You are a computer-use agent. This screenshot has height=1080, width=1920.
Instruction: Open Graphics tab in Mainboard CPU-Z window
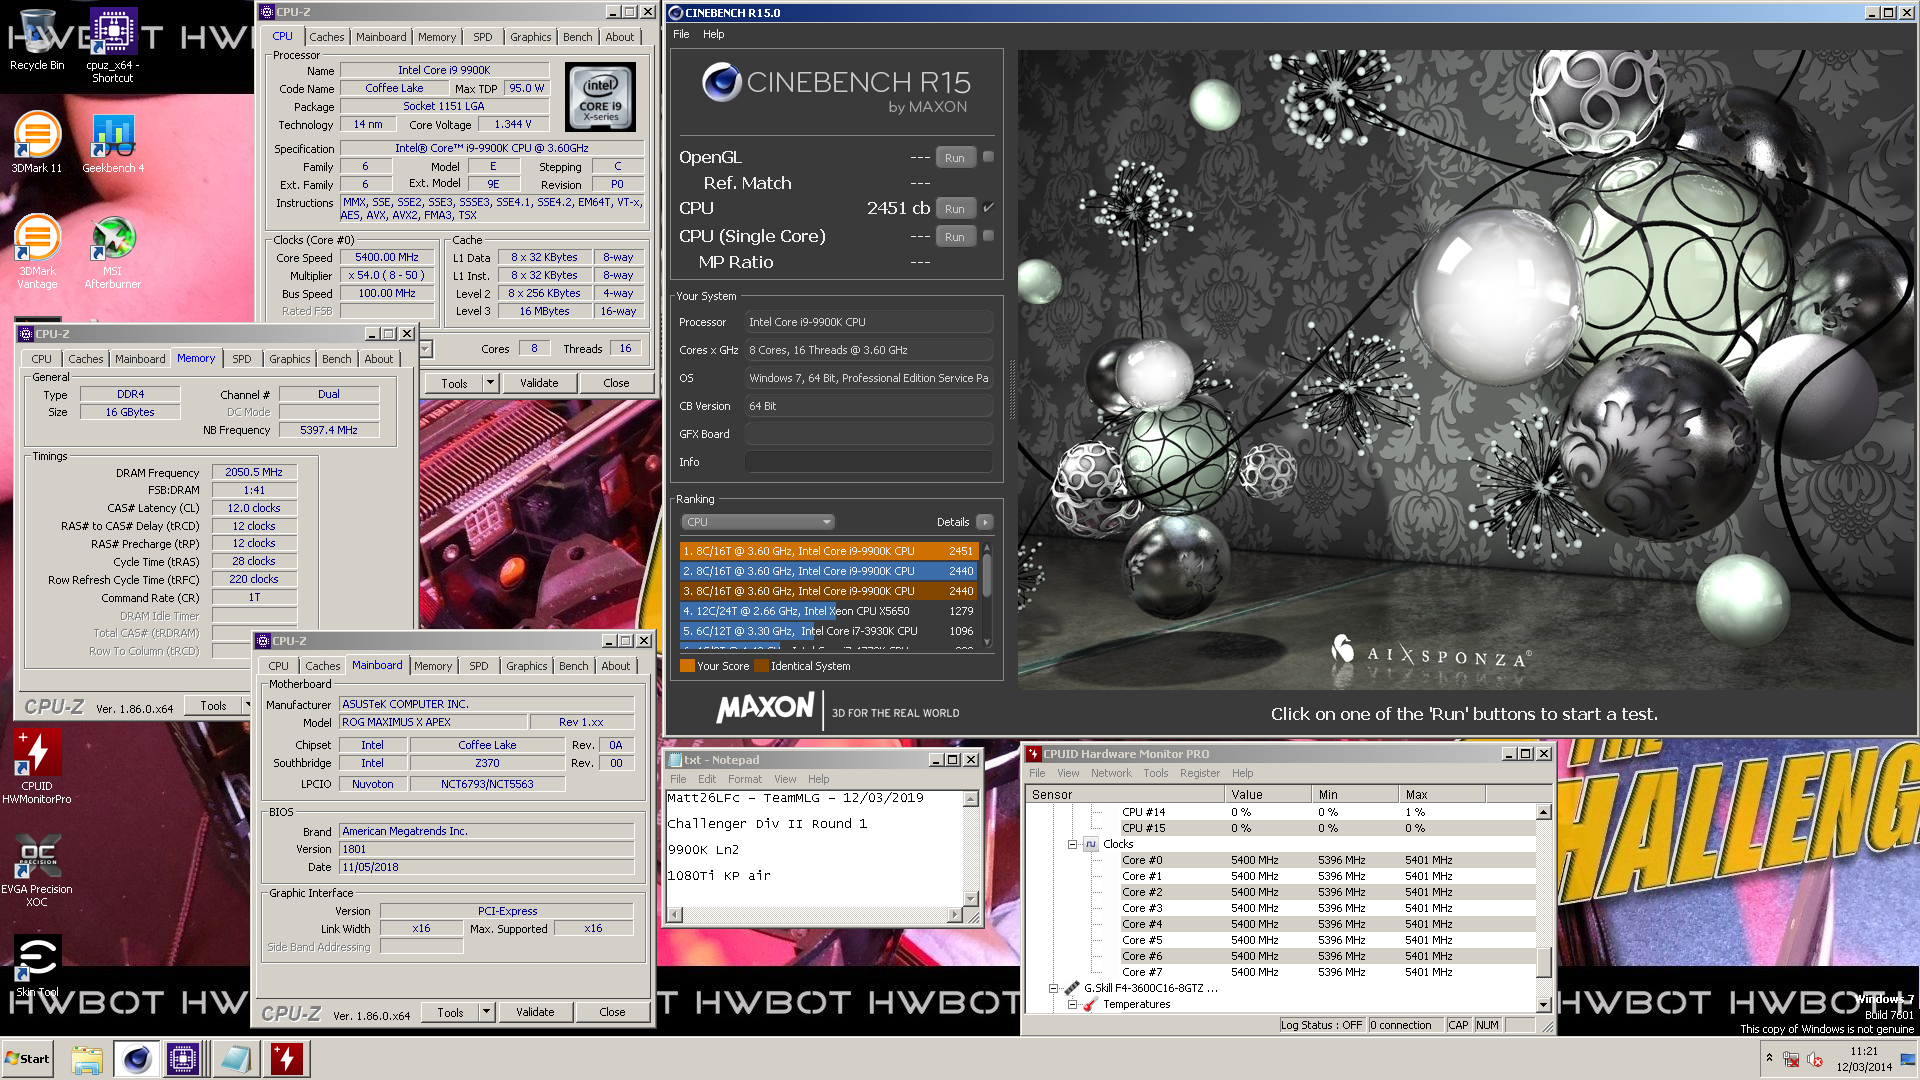(x=526, y=666)
